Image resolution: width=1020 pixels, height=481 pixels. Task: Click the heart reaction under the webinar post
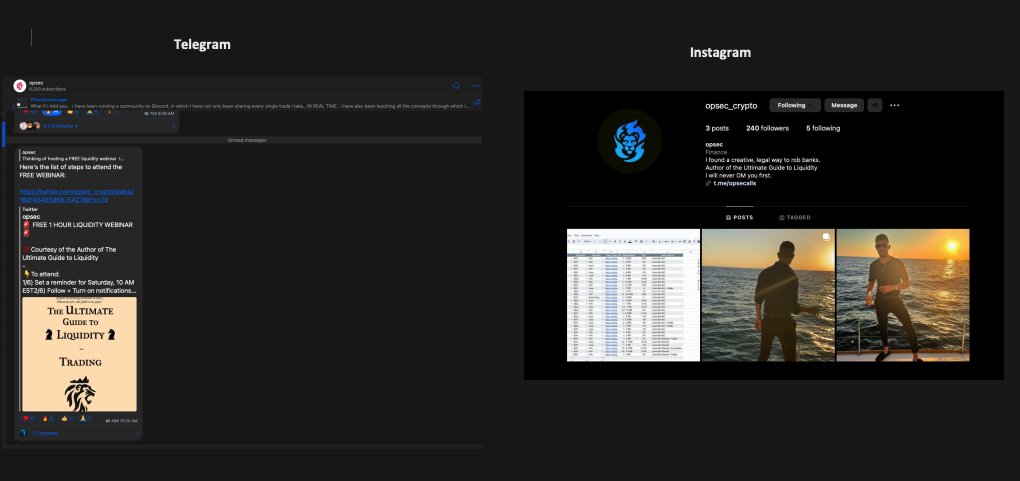click(28, 419)
